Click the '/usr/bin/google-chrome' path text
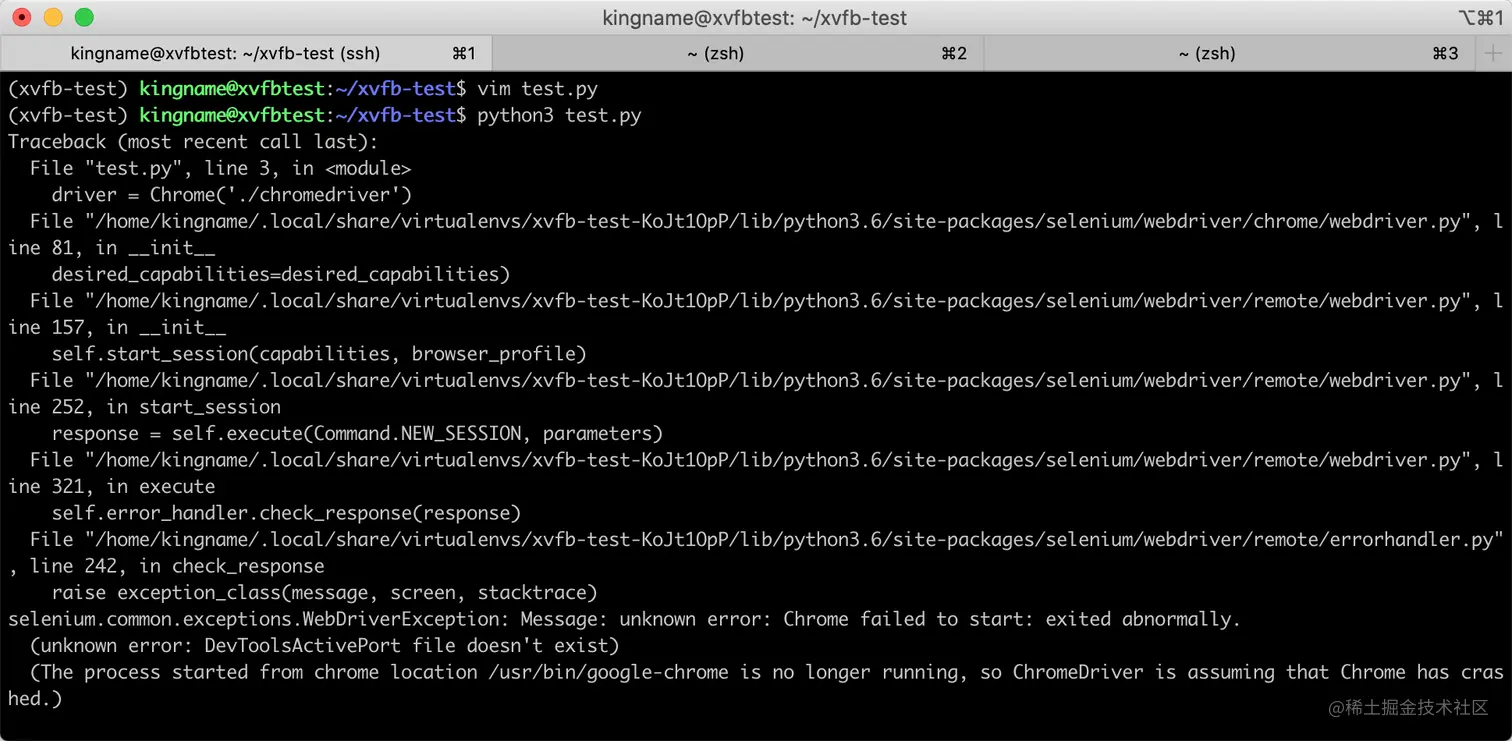This screenshot has width=1512, height=741. [x=609, y=672]
